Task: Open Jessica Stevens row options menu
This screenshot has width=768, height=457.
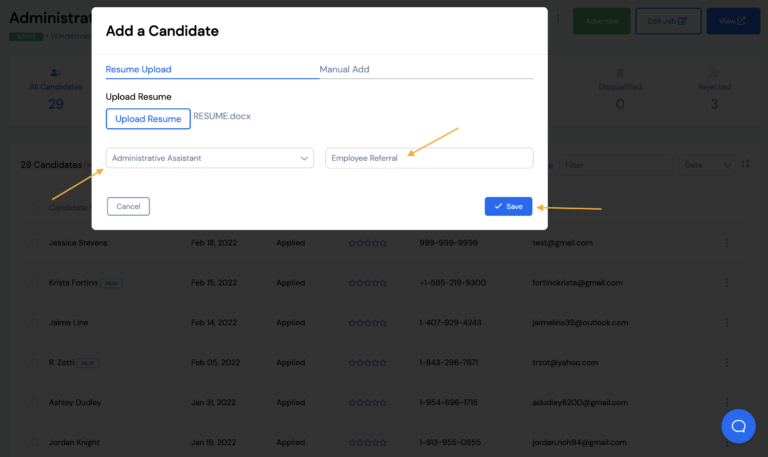Action: tap(727, 242)
